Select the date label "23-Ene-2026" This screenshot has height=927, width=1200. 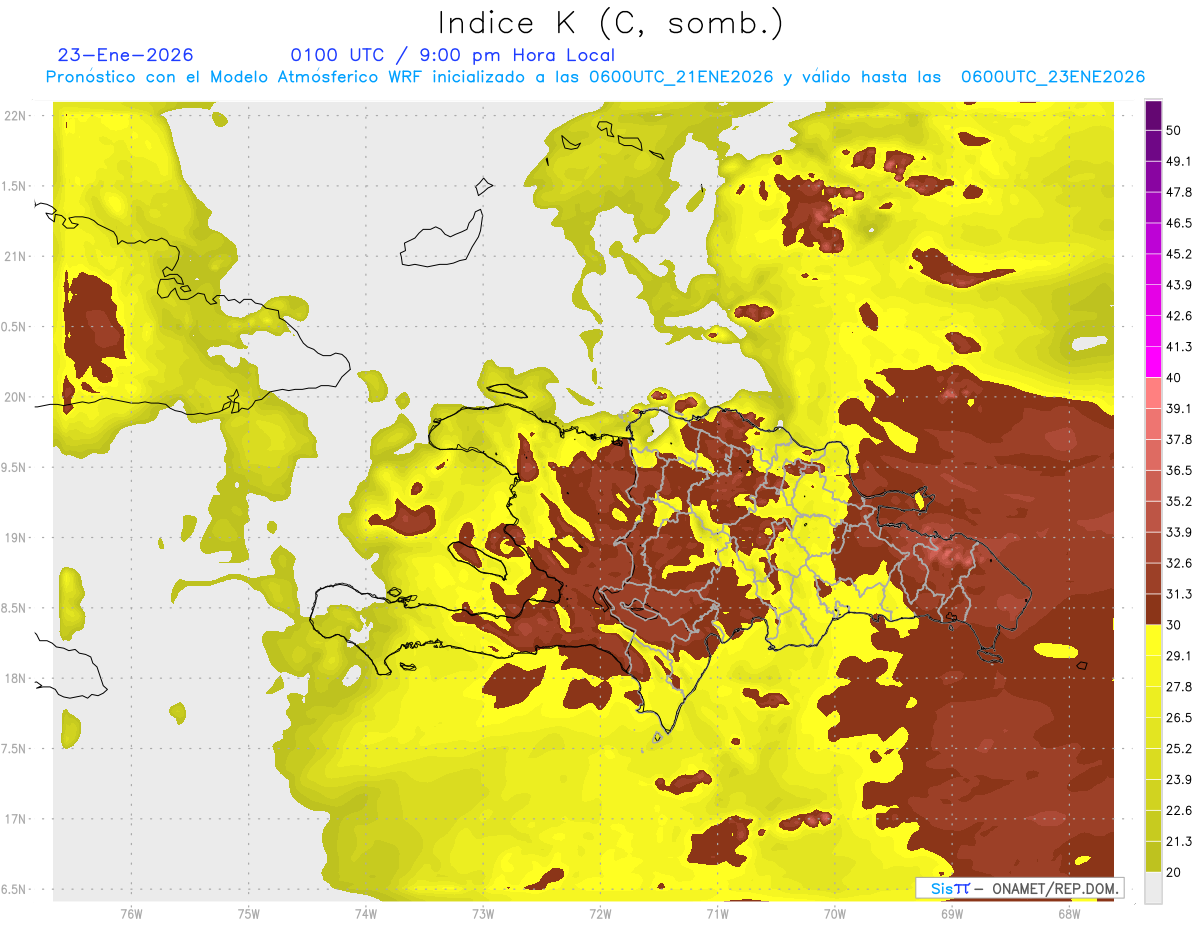click(126, 55)
